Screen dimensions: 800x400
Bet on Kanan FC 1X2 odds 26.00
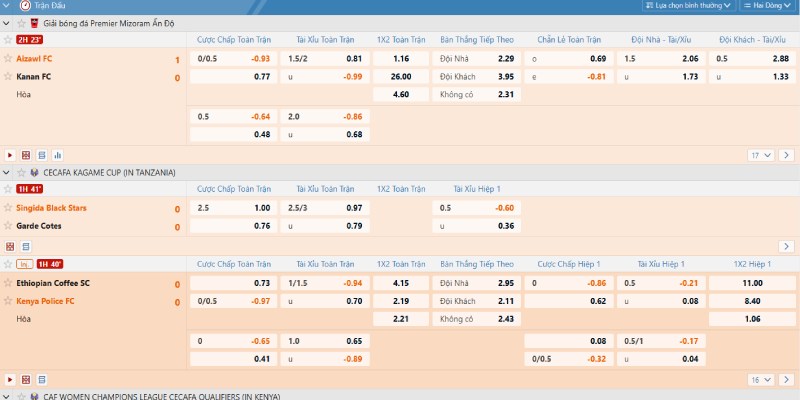click(x=401, y=76)
